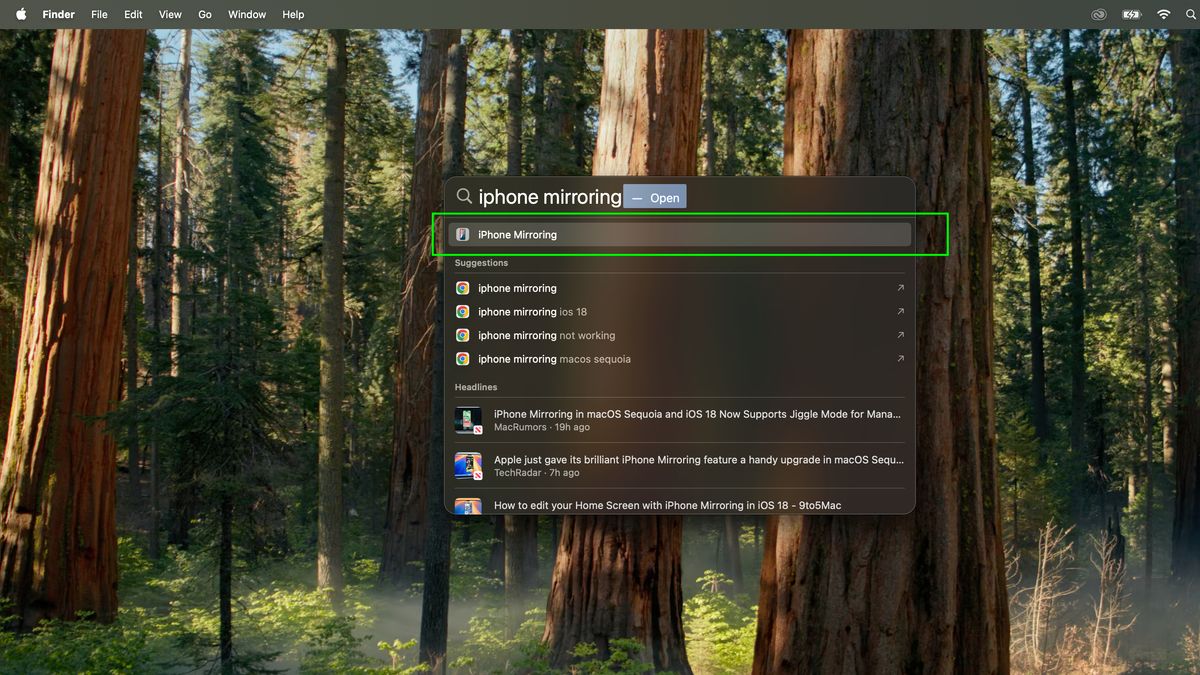Open the TechRadar iPhone Mirroring headline
The width and height of the screenshot is (1200, 675).
(x=680, y=466)
